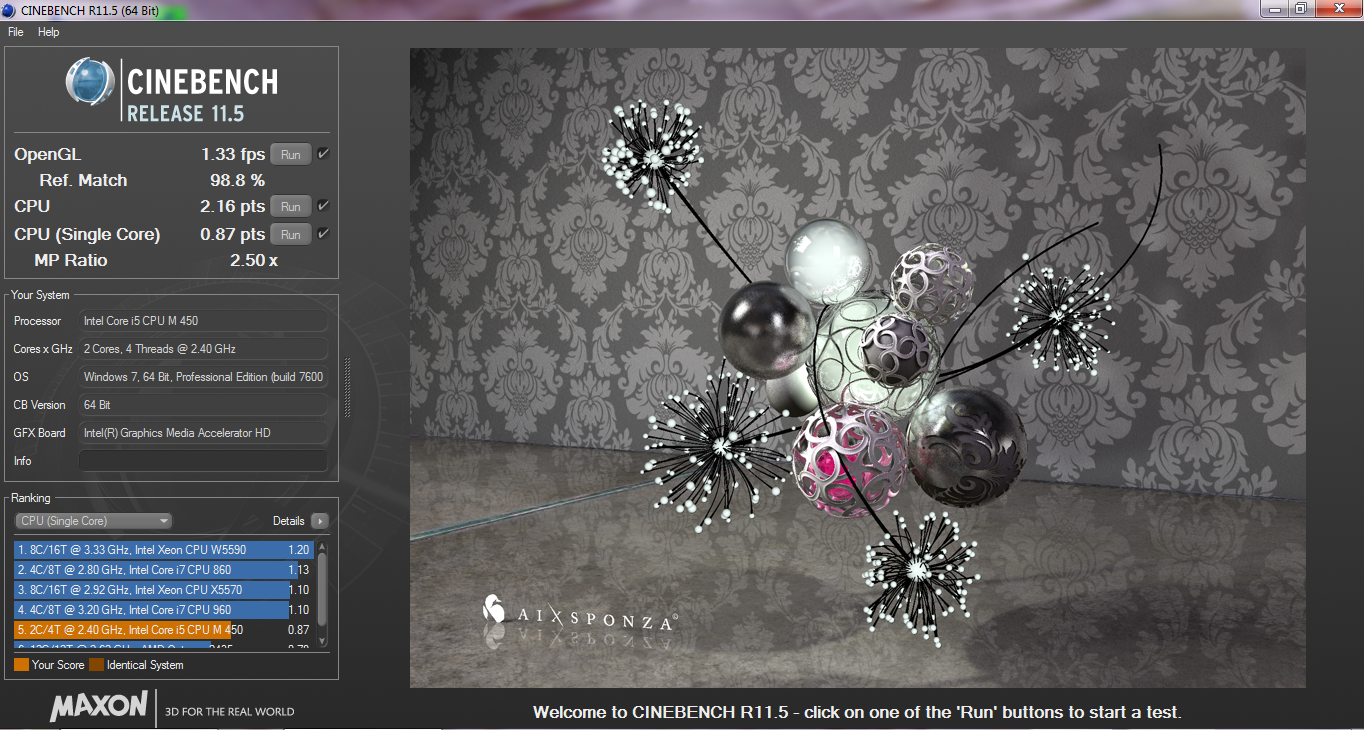This screenshot has width=1364, height=730.
Task: Select ranking row 5 Intel Core i5 M 450
Action: (164, 630)
